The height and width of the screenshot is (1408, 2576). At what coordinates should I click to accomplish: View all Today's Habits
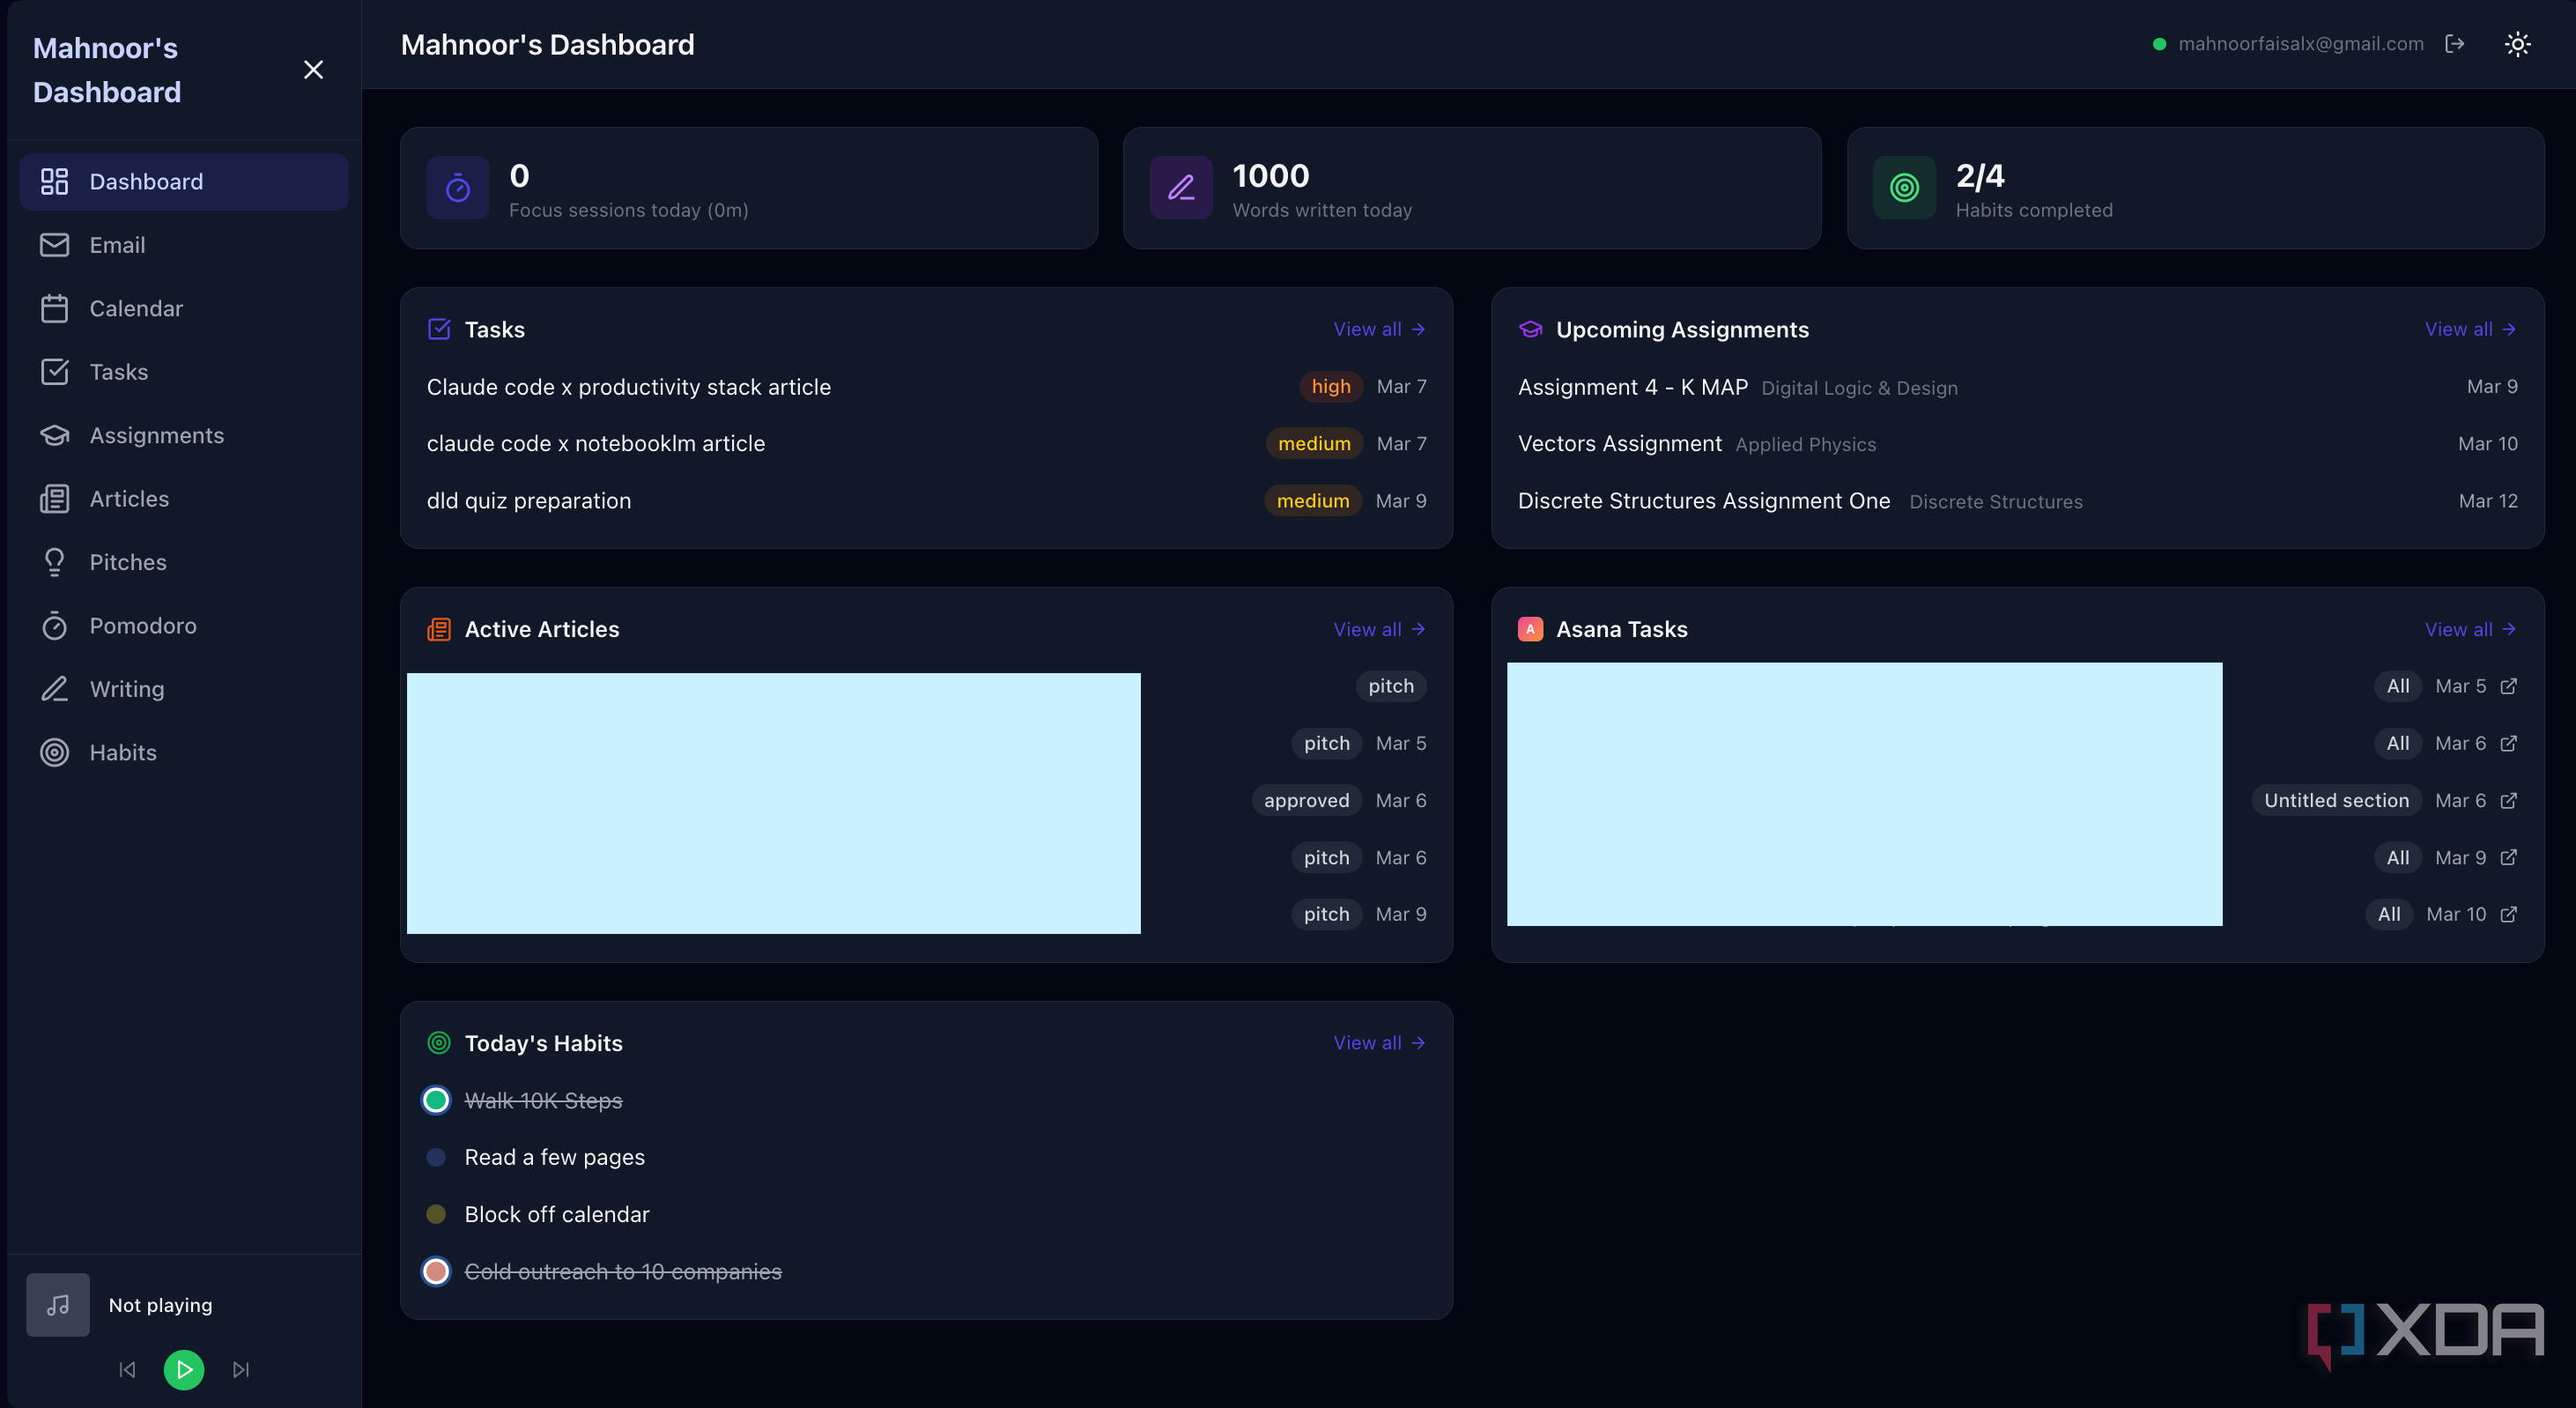[x=1379, y=1043]
